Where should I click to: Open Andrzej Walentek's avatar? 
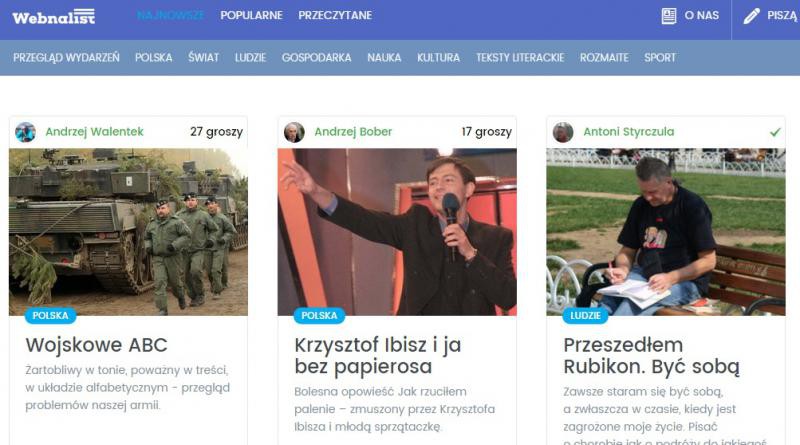coord(26,132)
